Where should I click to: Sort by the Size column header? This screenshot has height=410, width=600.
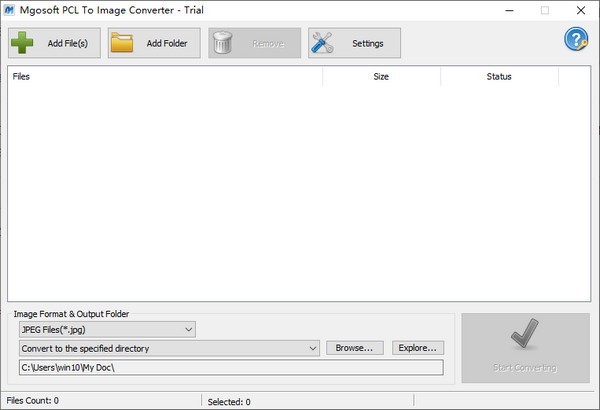[382, 77]
